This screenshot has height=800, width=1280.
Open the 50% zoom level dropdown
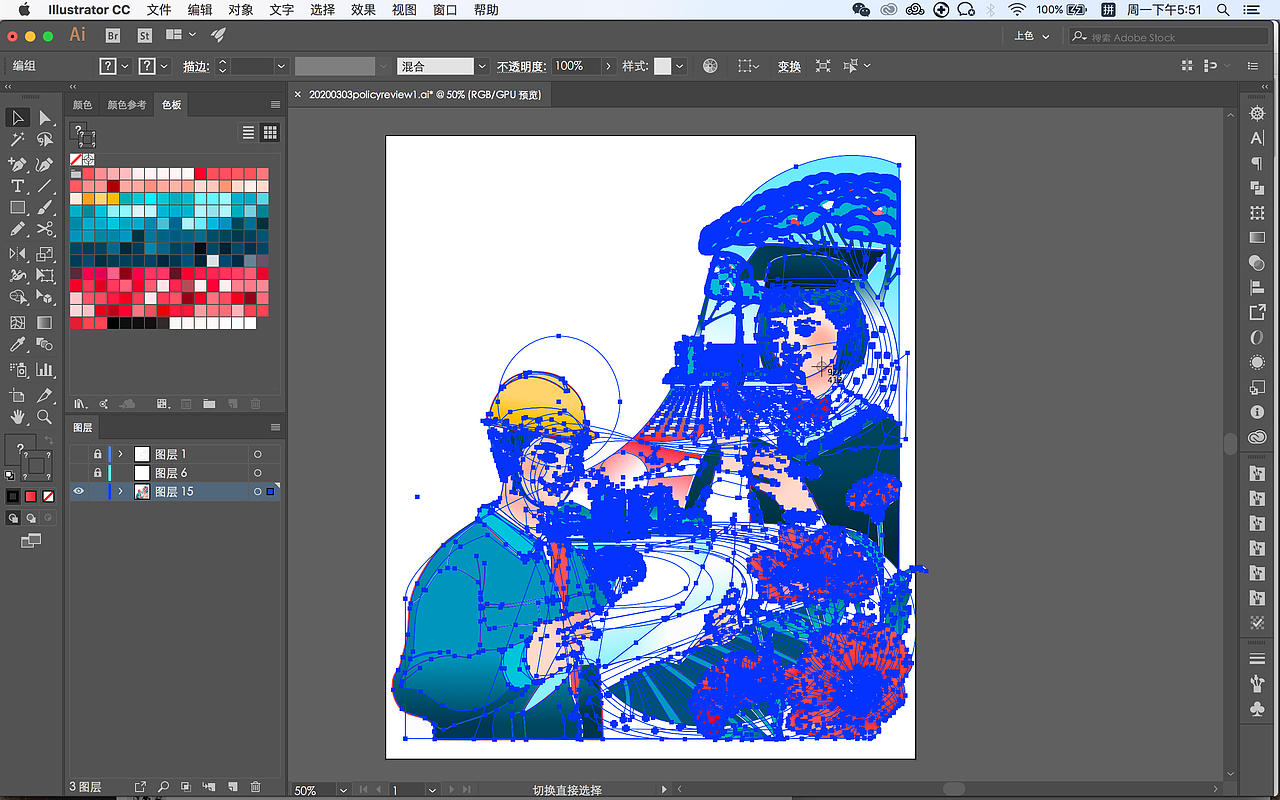[342, 790]
